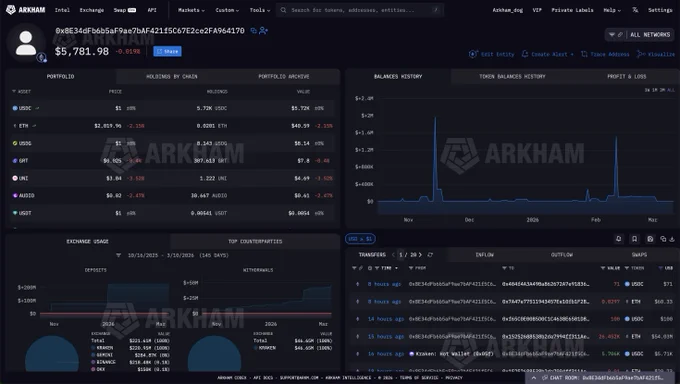Image resolution: width=680 pixels, height=384 pixels.
Task: Click the deposits pie chart
Action: point(52,354)
